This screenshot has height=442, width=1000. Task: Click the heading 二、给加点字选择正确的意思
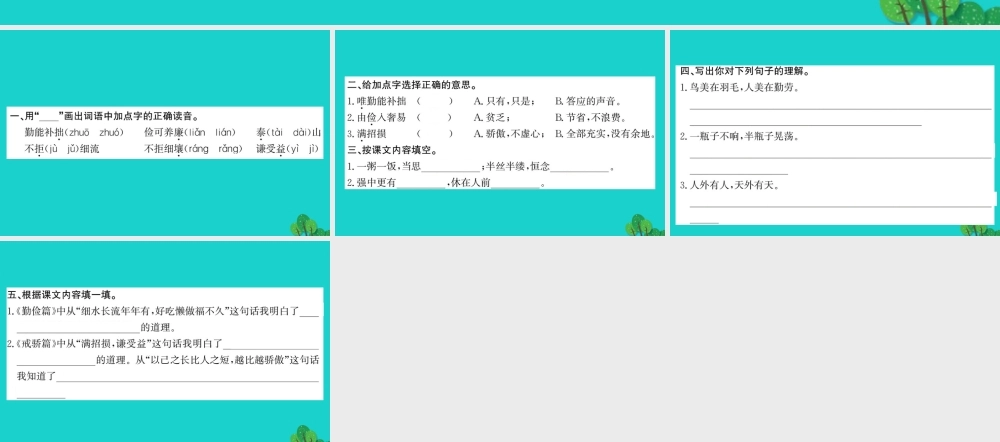(413, 85)
